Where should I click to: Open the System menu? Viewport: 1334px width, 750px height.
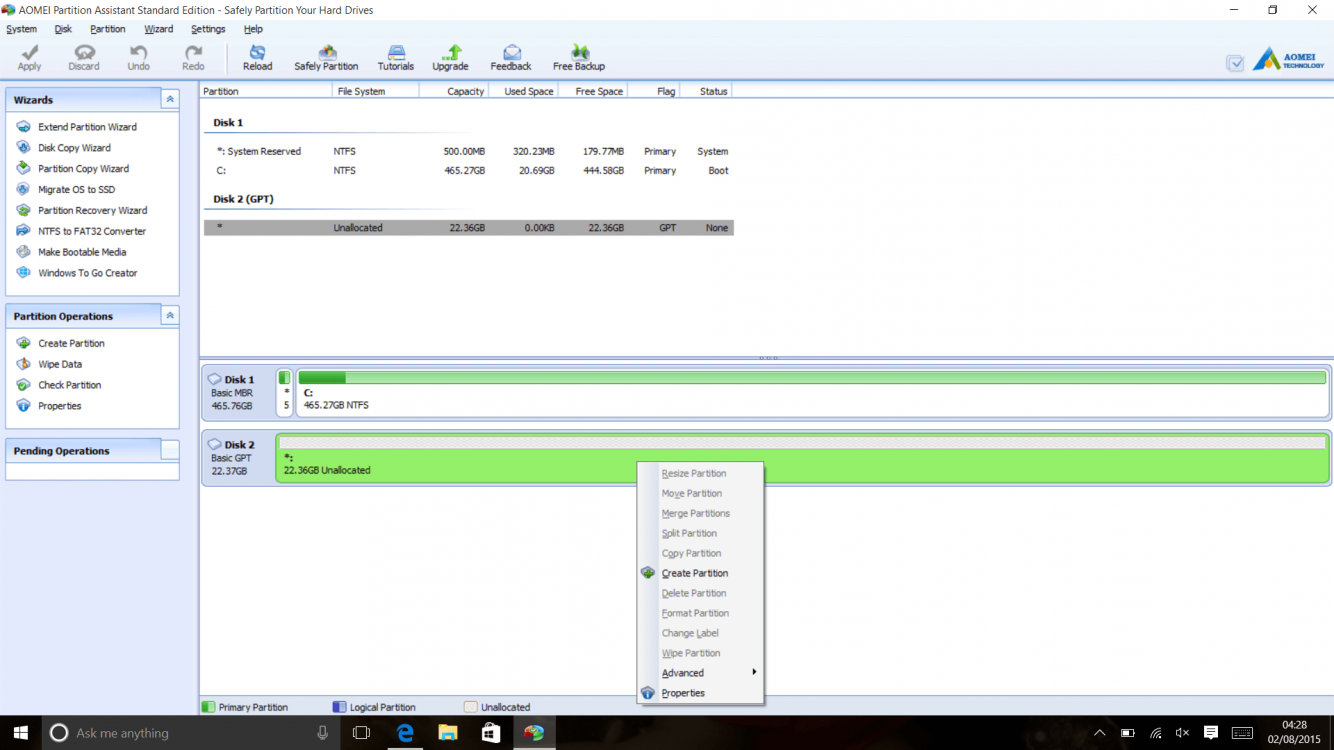coord(21,29)
